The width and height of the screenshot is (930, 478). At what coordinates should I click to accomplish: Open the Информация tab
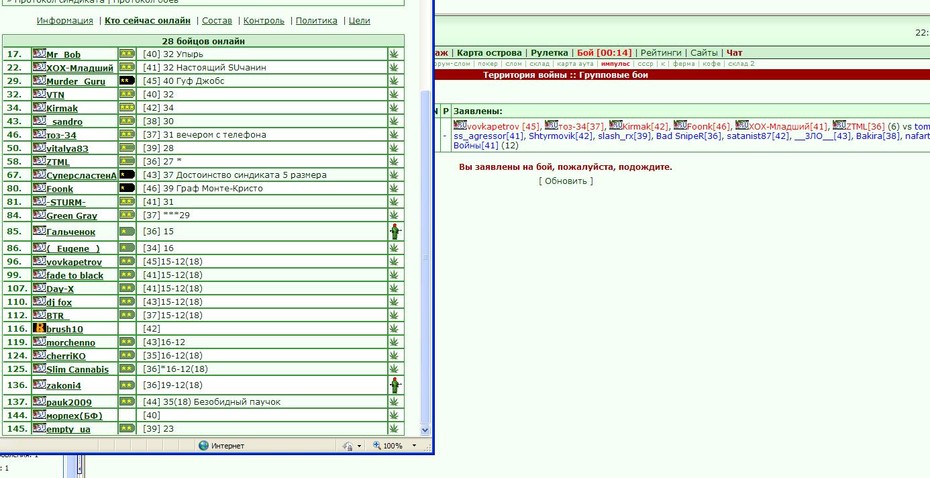[65, 20]
